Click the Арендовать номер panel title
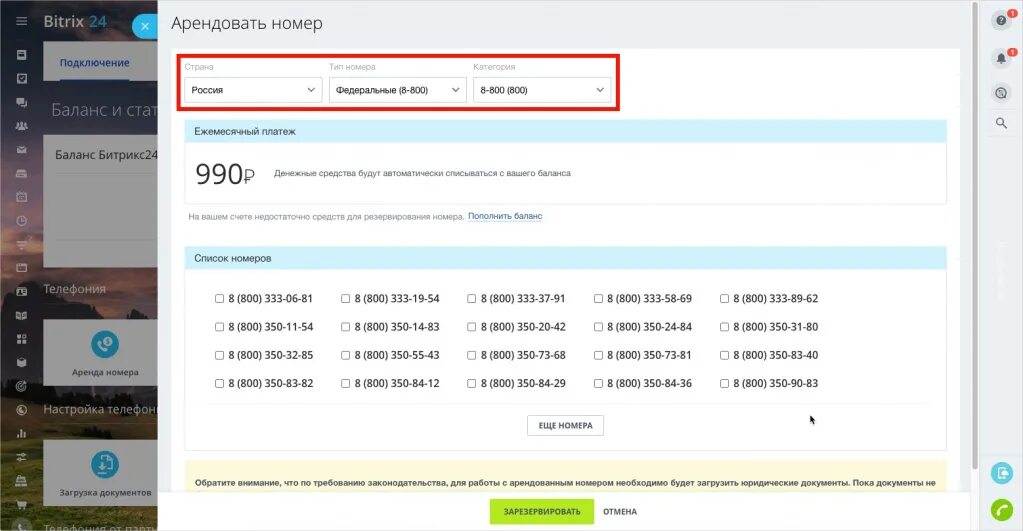The height and width of the screenshot is (531, 1023). tap(247, 23)
